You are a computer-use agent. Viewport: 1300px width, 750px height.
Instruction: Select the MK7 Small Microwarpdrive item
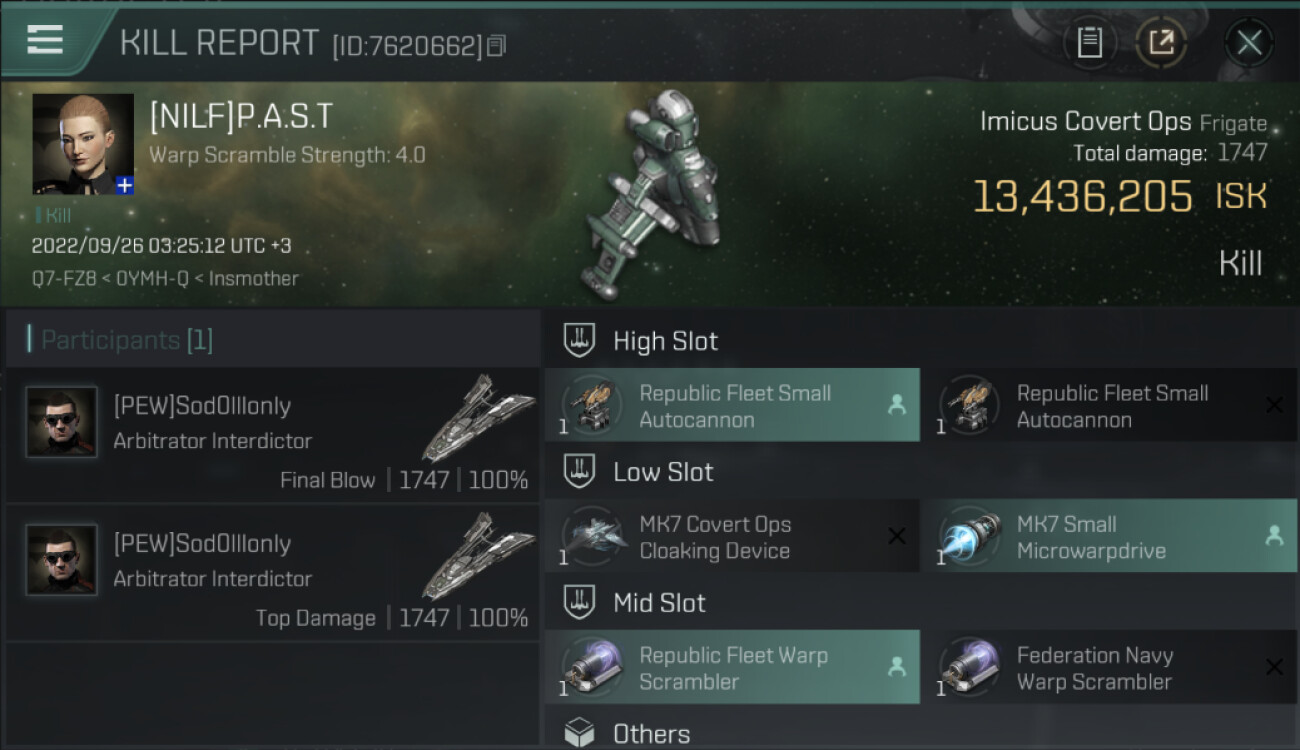point(1109,537)
